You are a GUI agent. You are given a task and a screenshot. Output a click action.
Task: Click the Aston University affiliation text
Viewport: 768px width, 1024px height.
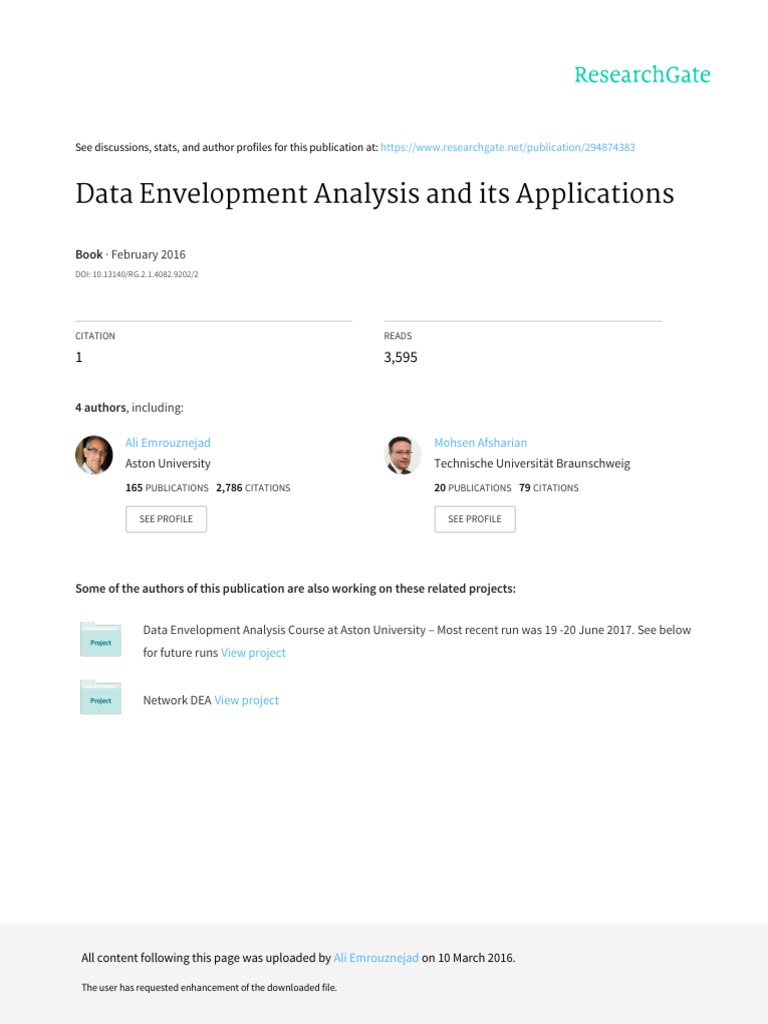(168, 464)
